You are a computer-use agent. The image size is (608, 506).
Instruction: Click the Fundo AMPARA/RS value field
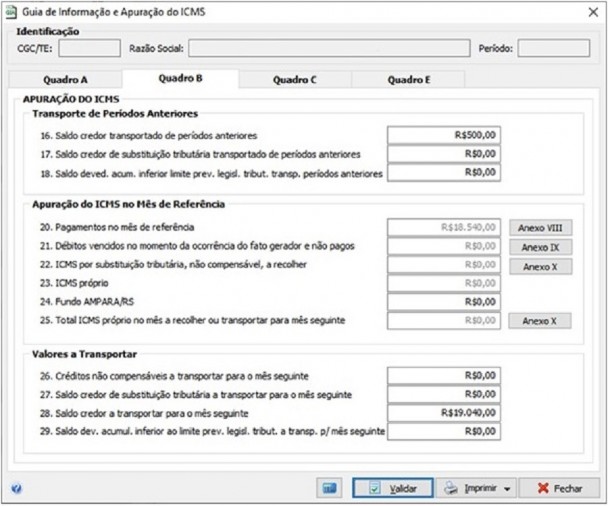point(443,302)
